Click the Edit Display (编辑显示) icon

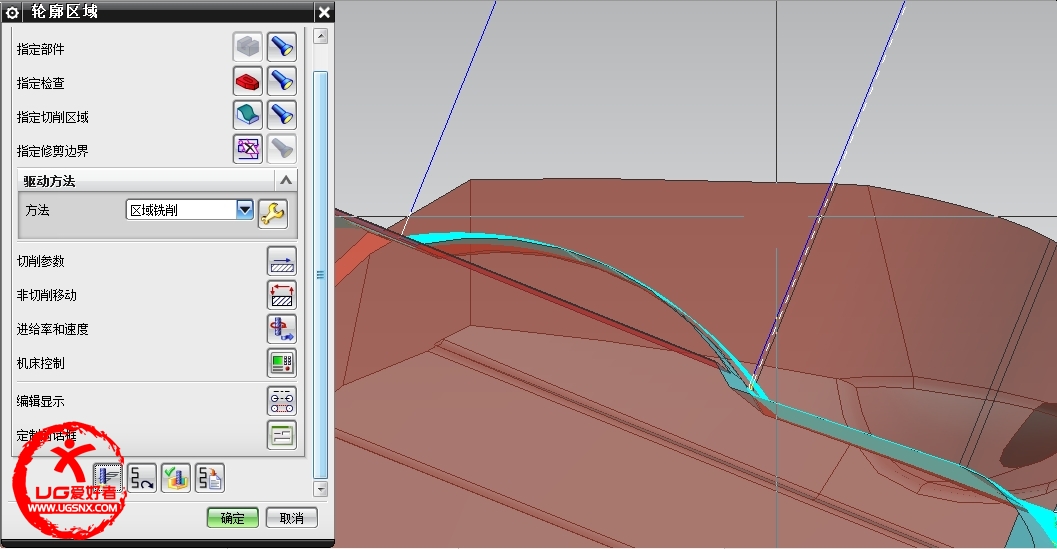282,401
